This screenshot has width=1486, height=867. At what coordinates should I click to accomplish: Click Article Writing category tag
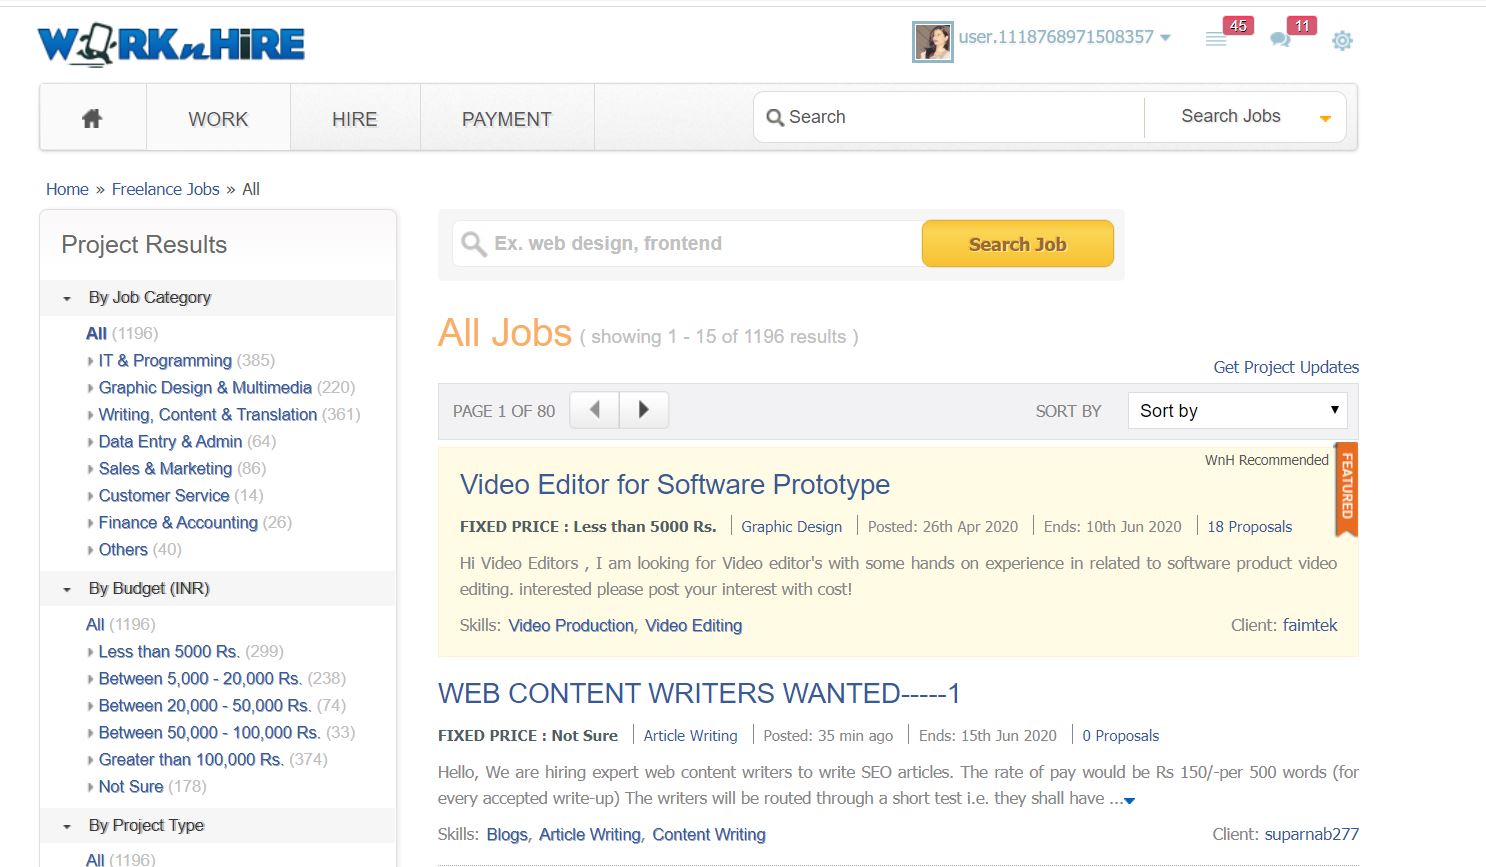click(x=691, y=735)
